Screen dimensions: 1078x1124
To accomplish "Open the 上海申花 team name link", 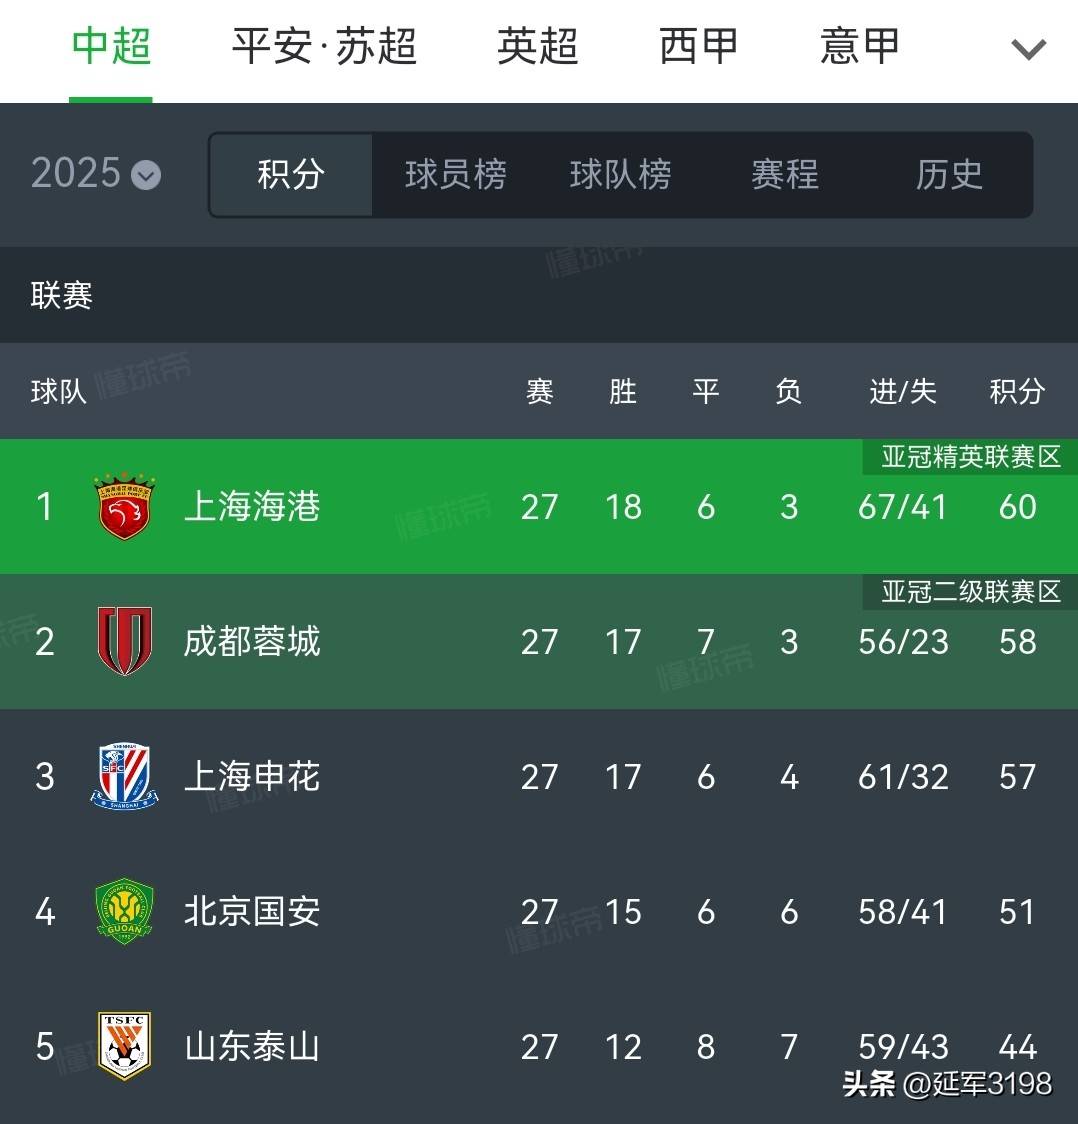I will 252,777.
